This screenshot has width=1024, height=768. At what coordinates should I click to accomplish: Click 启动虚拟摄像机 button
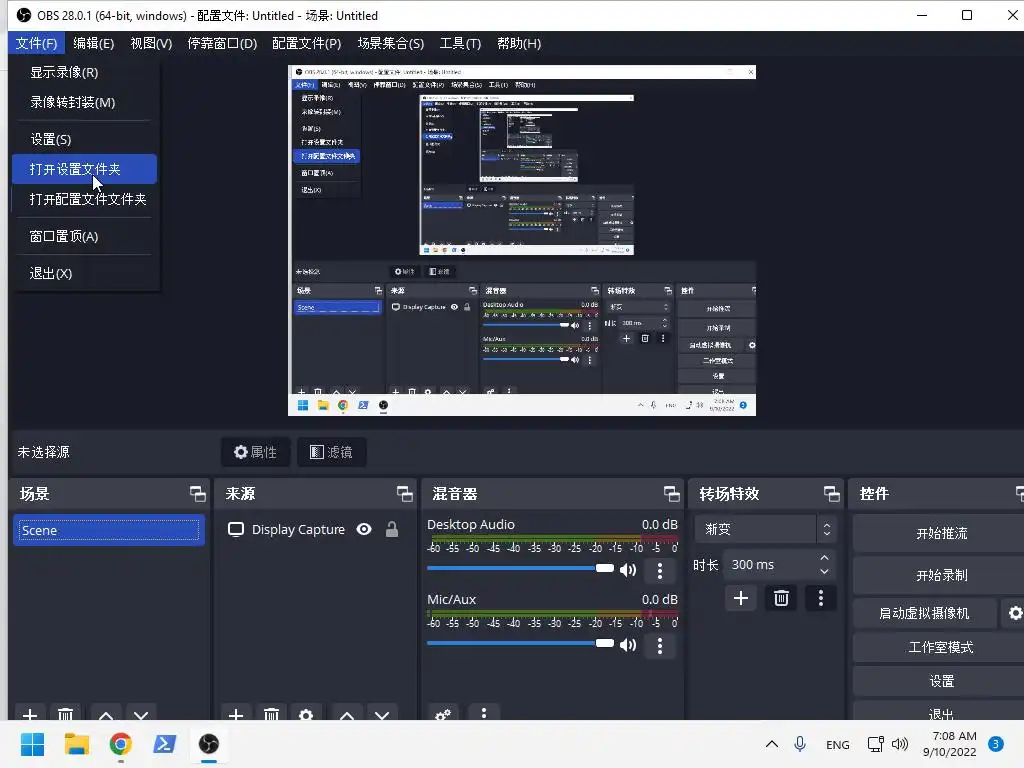[x=924, y=613]
